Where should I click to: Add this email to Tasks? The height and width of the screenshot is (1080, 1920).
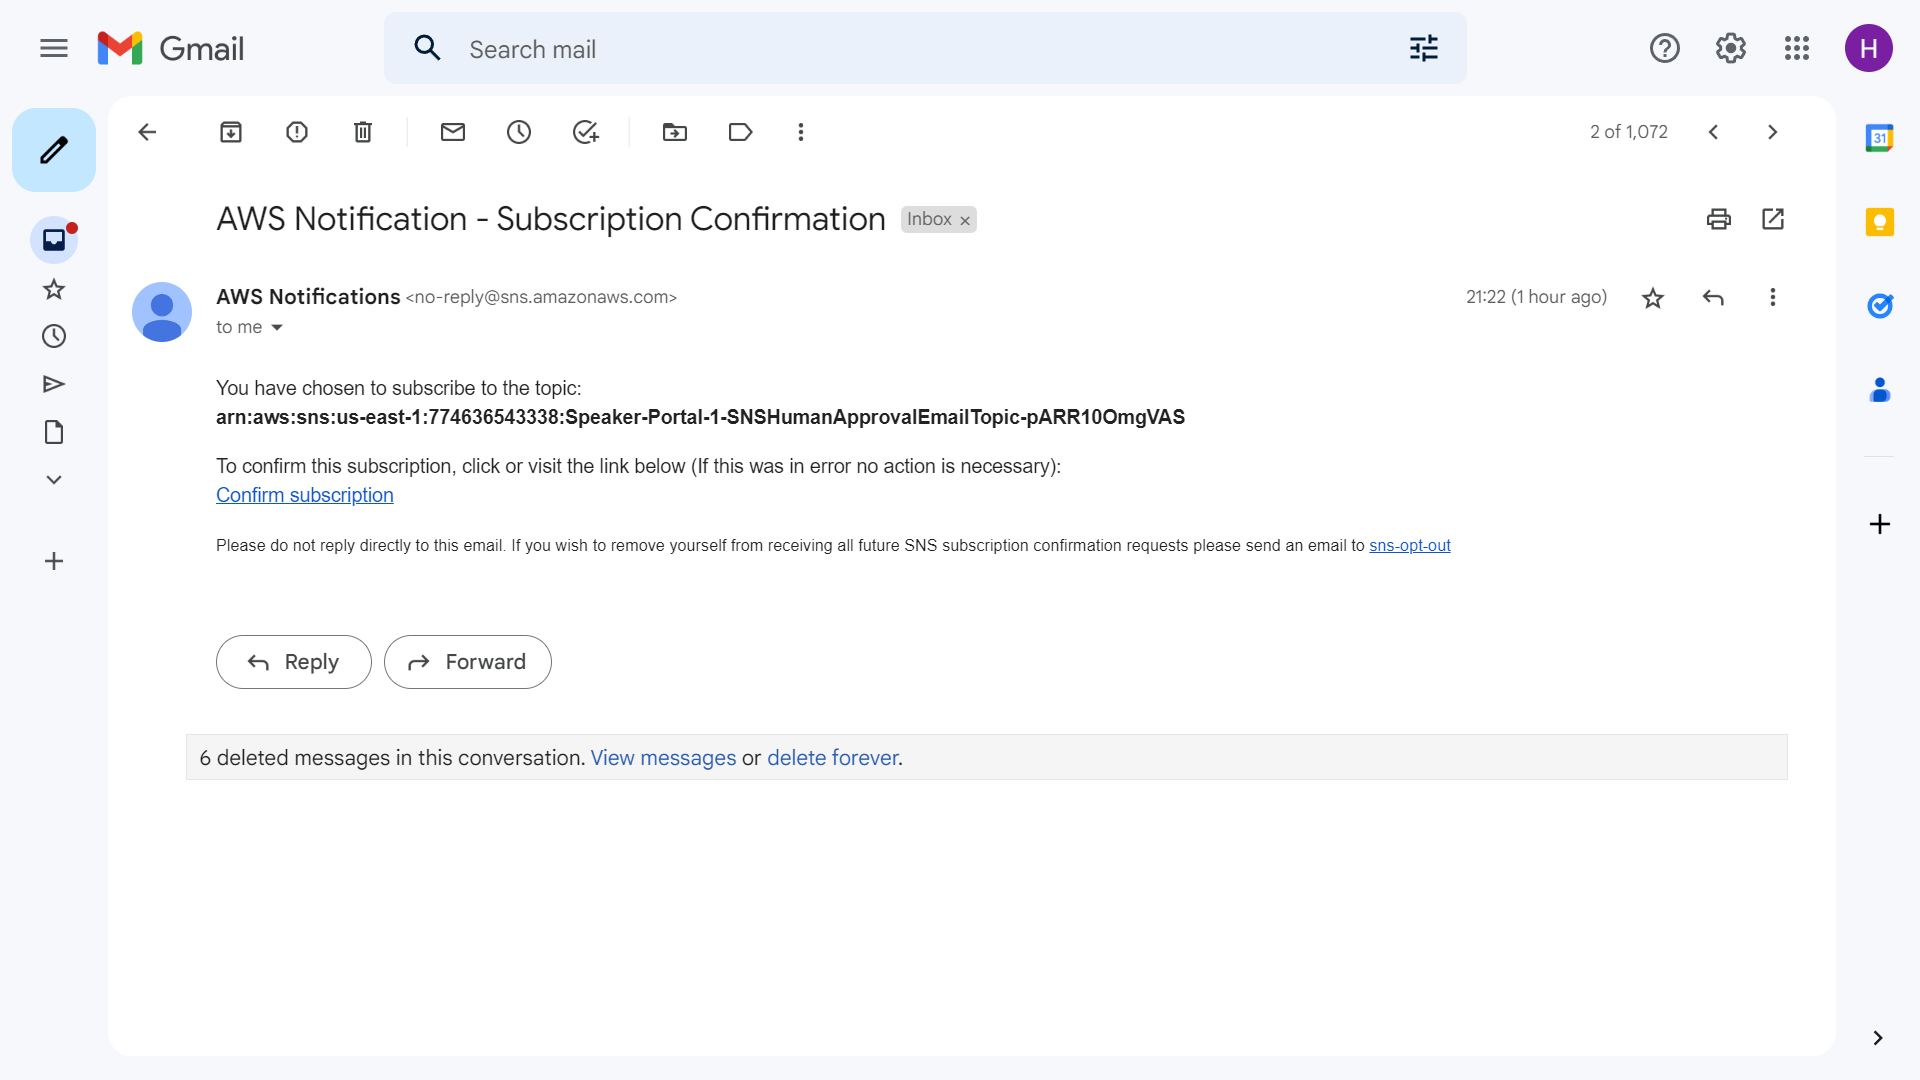585,132
